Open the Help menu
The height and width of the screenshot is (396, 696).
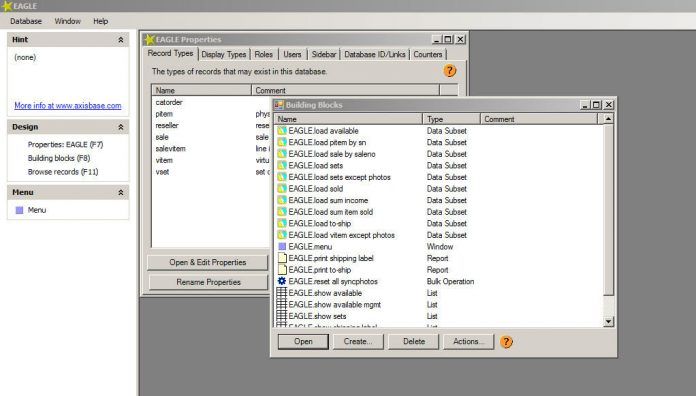[101, 21]
